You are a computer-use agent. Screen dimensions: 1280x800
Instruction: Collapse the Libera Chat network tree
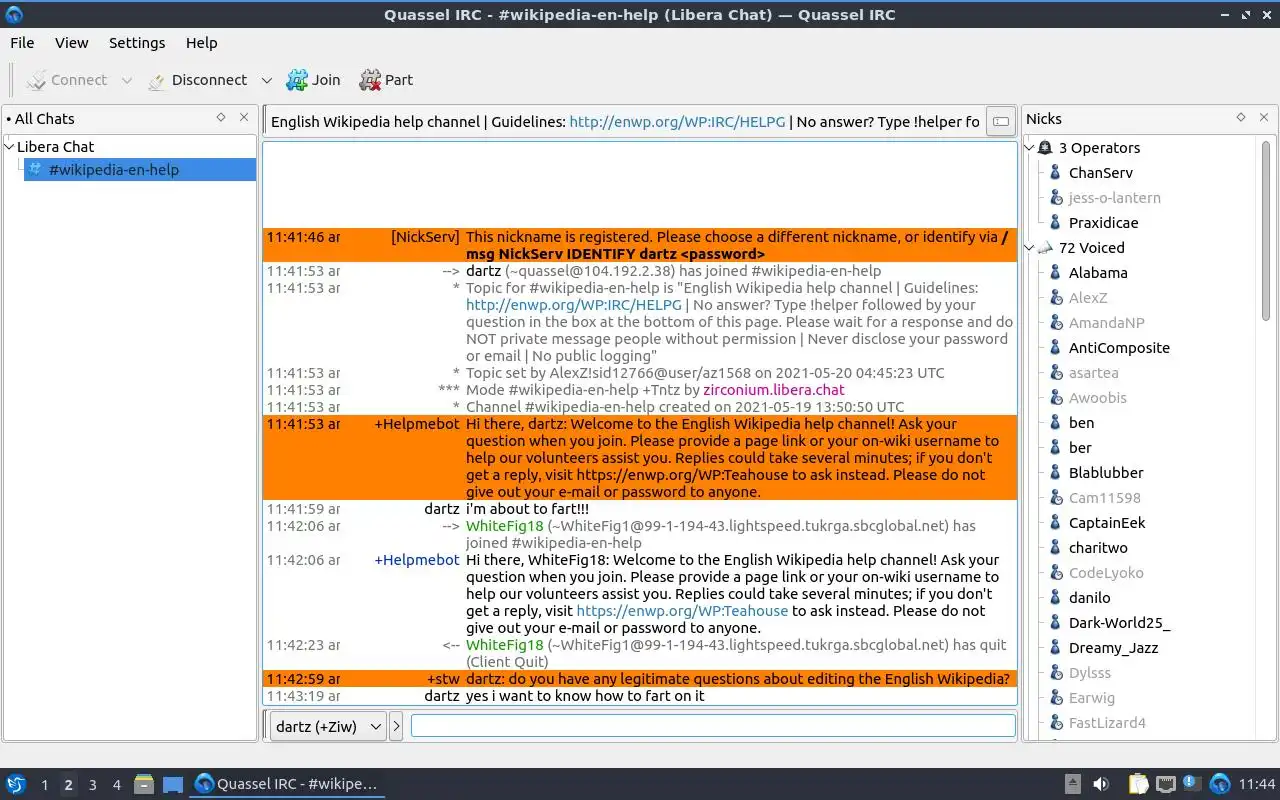pos(10,146)
